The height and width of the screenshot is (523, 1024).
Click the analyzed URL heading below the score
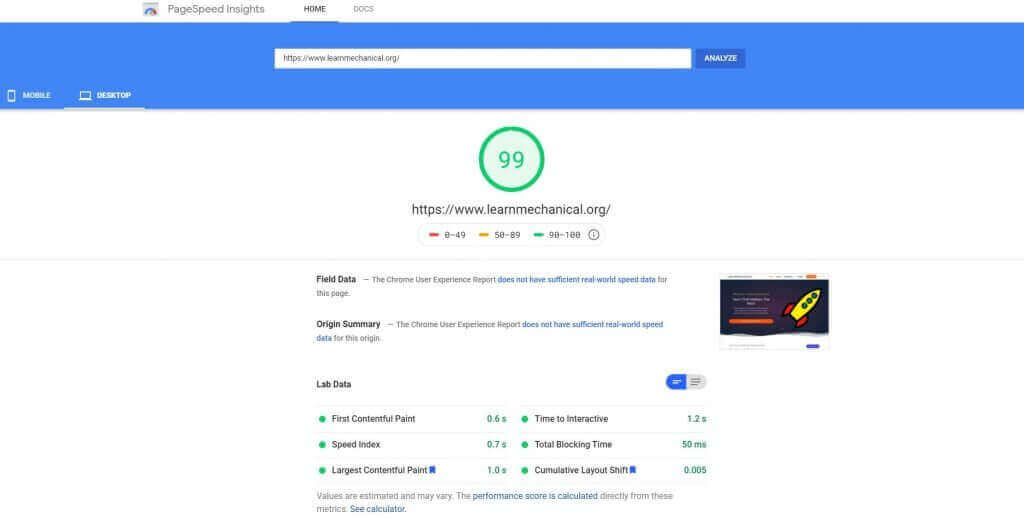click(x=511, y=210)
